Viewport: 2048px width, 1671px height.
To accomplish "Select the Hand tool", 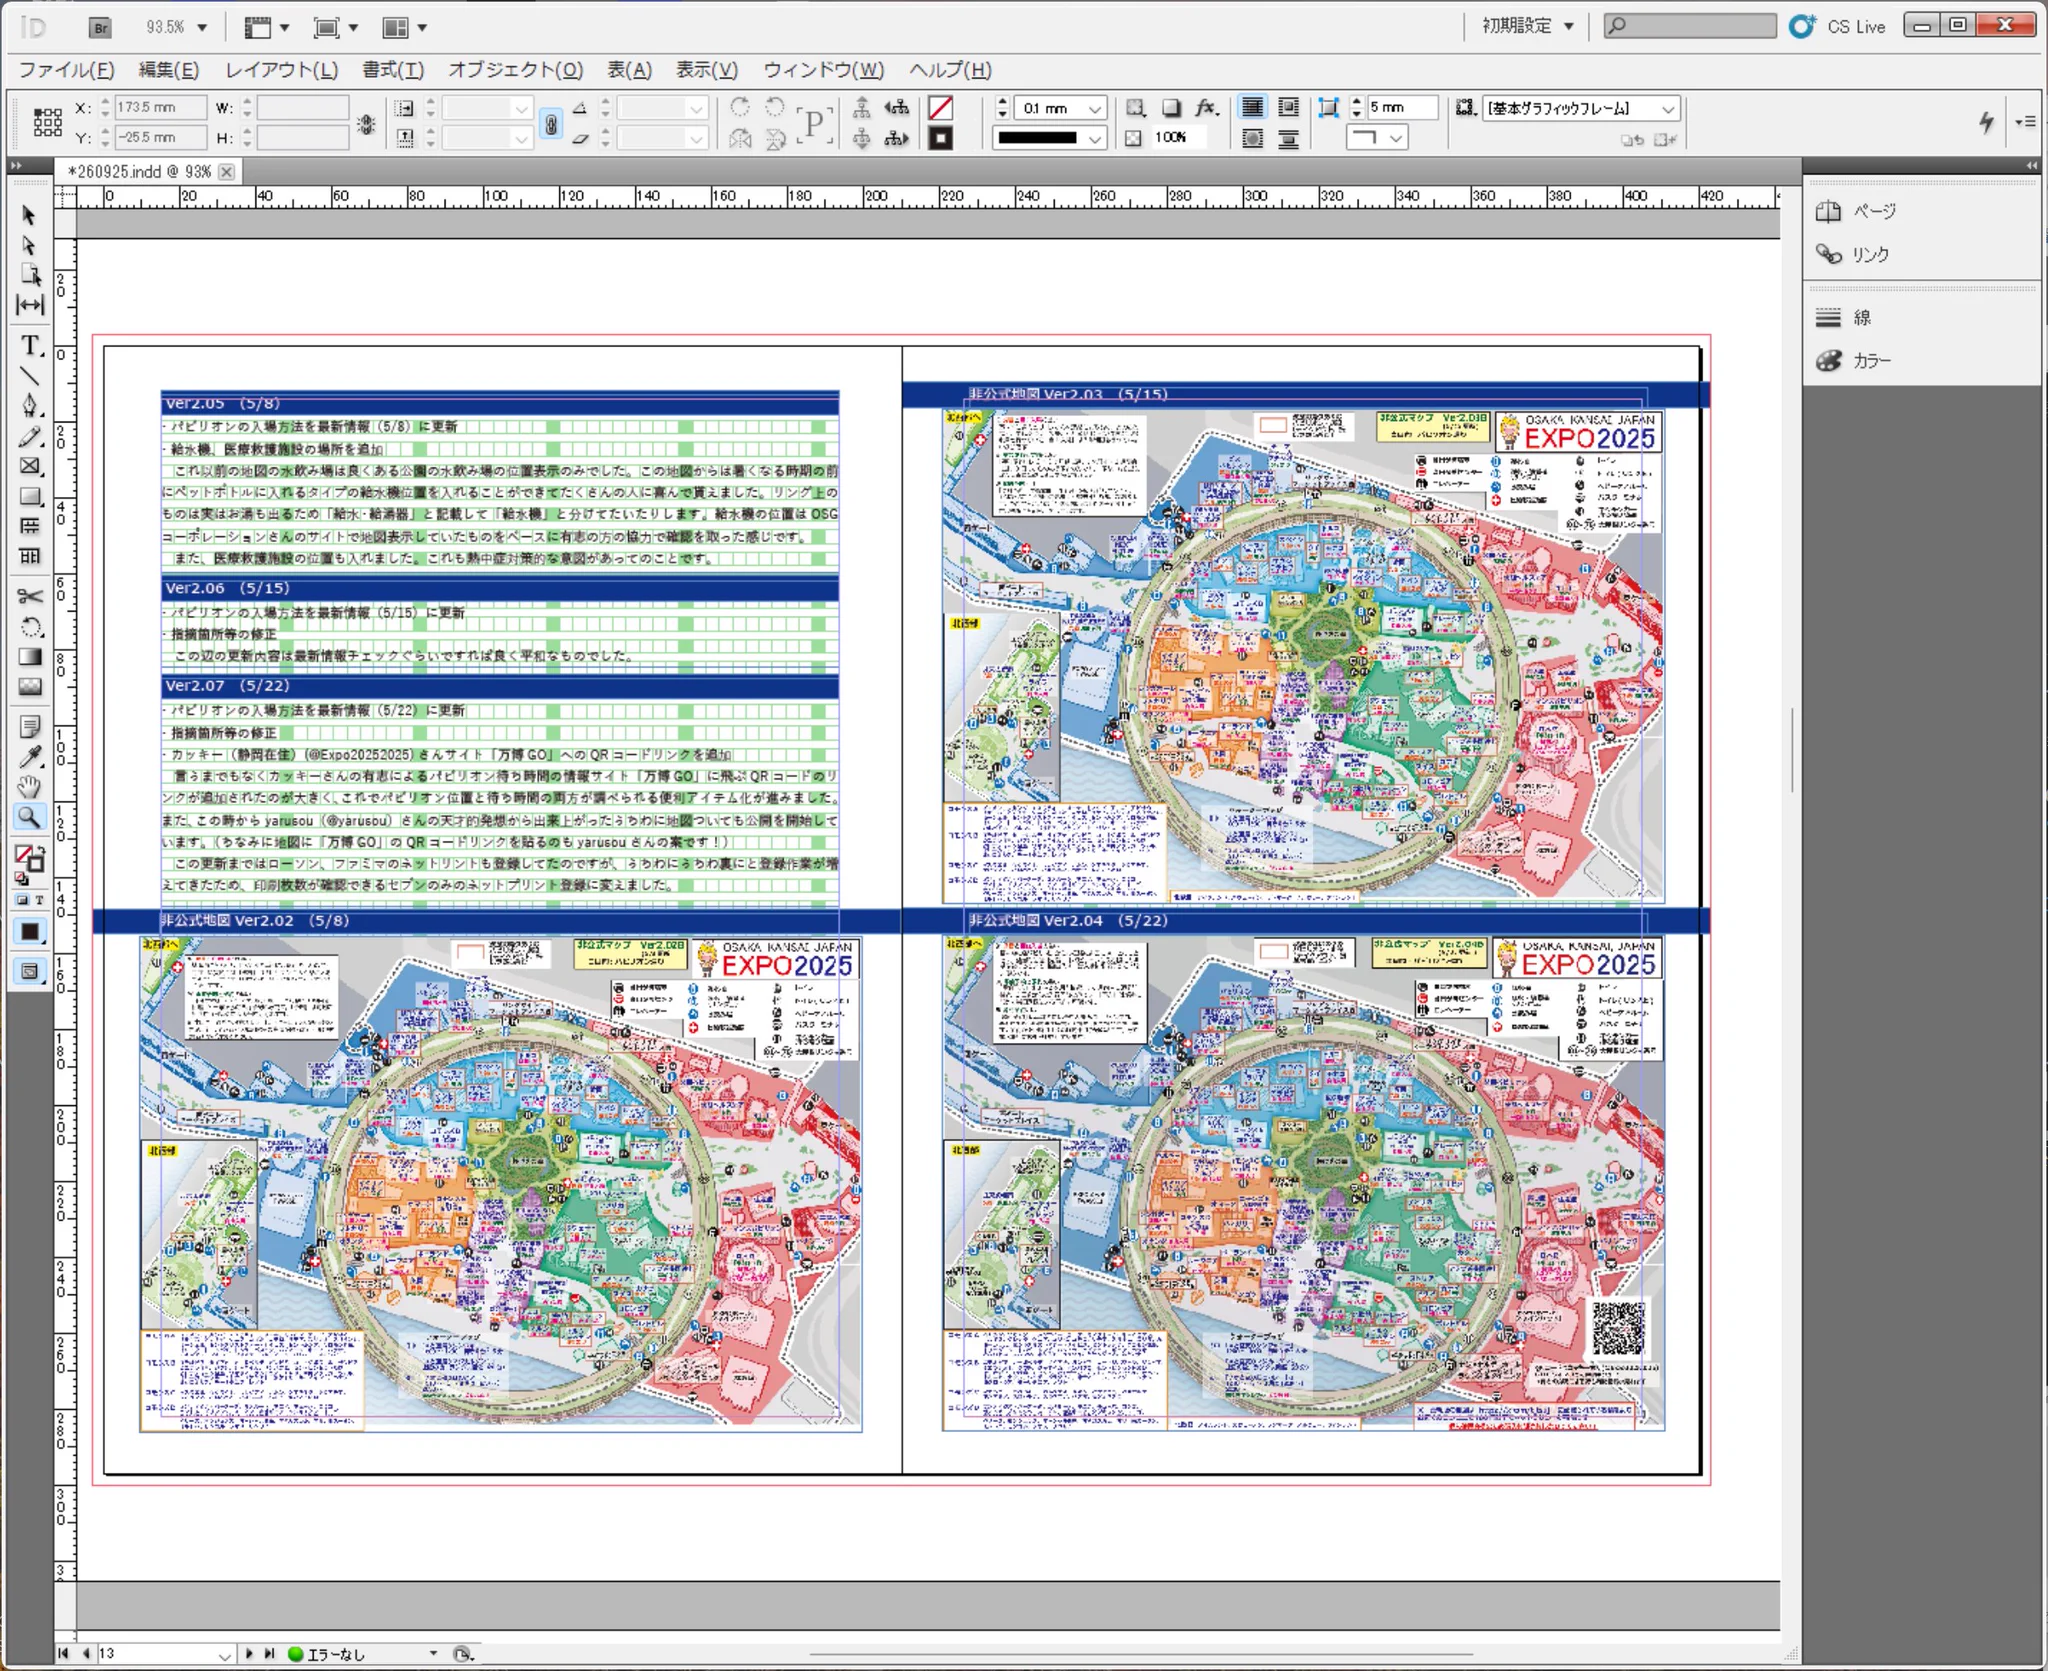I will (30, 786).
